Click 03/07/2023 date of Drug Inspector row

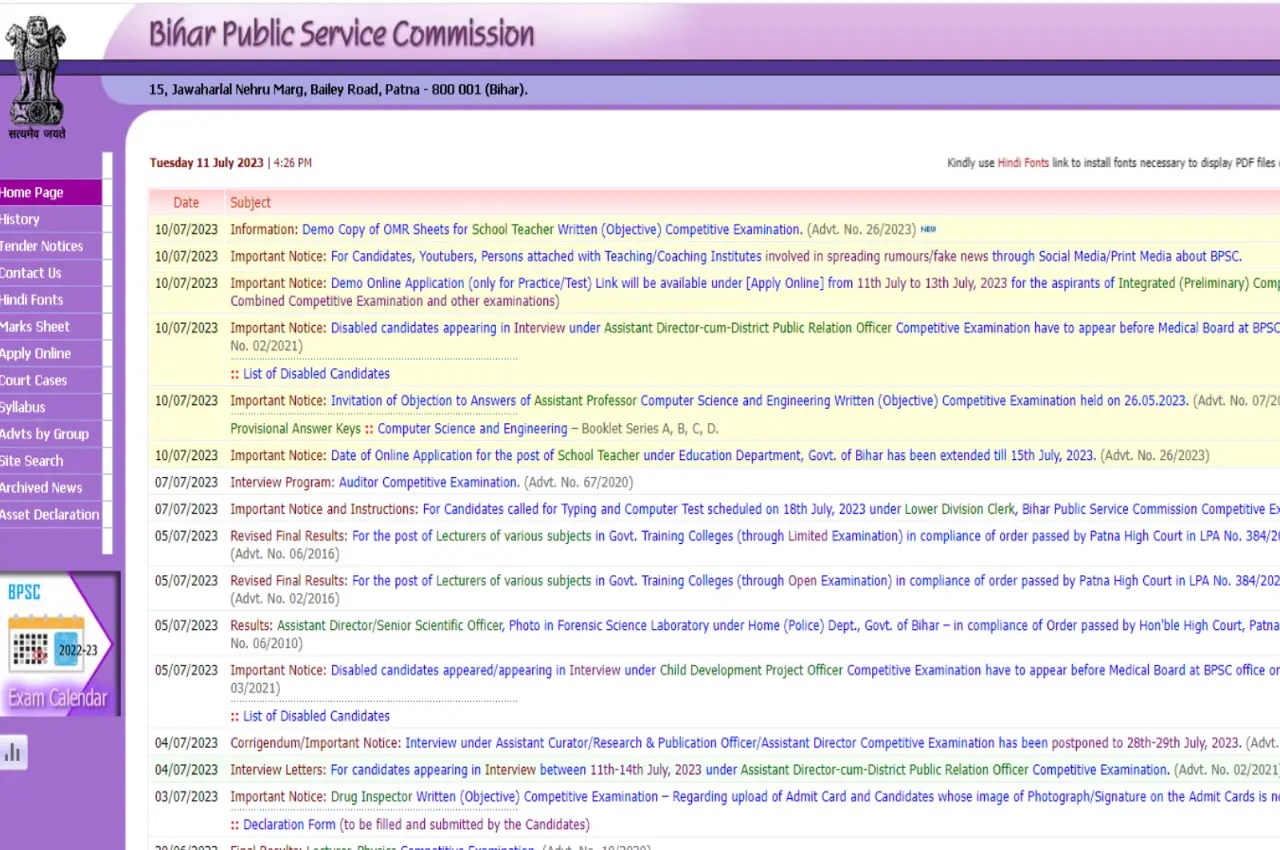[186, 797]
